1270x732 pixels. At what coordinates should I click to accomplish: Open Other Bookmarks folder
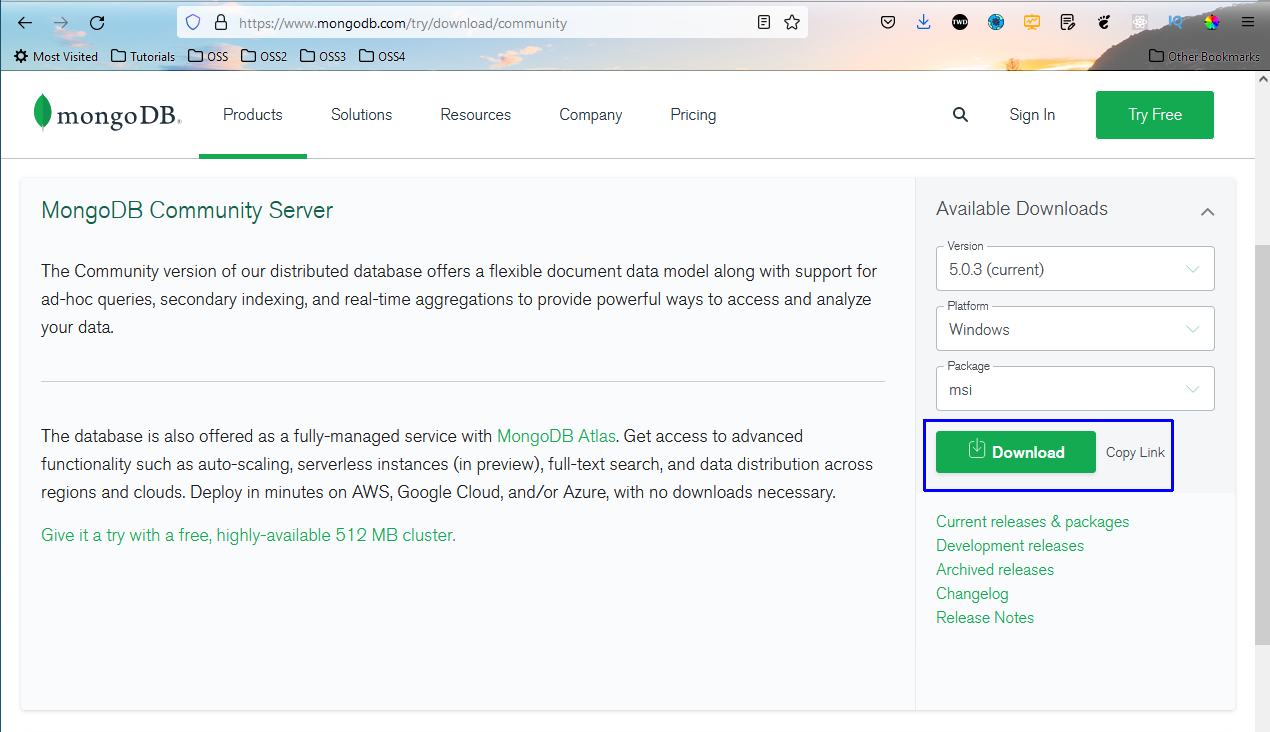click(1204, 56)
